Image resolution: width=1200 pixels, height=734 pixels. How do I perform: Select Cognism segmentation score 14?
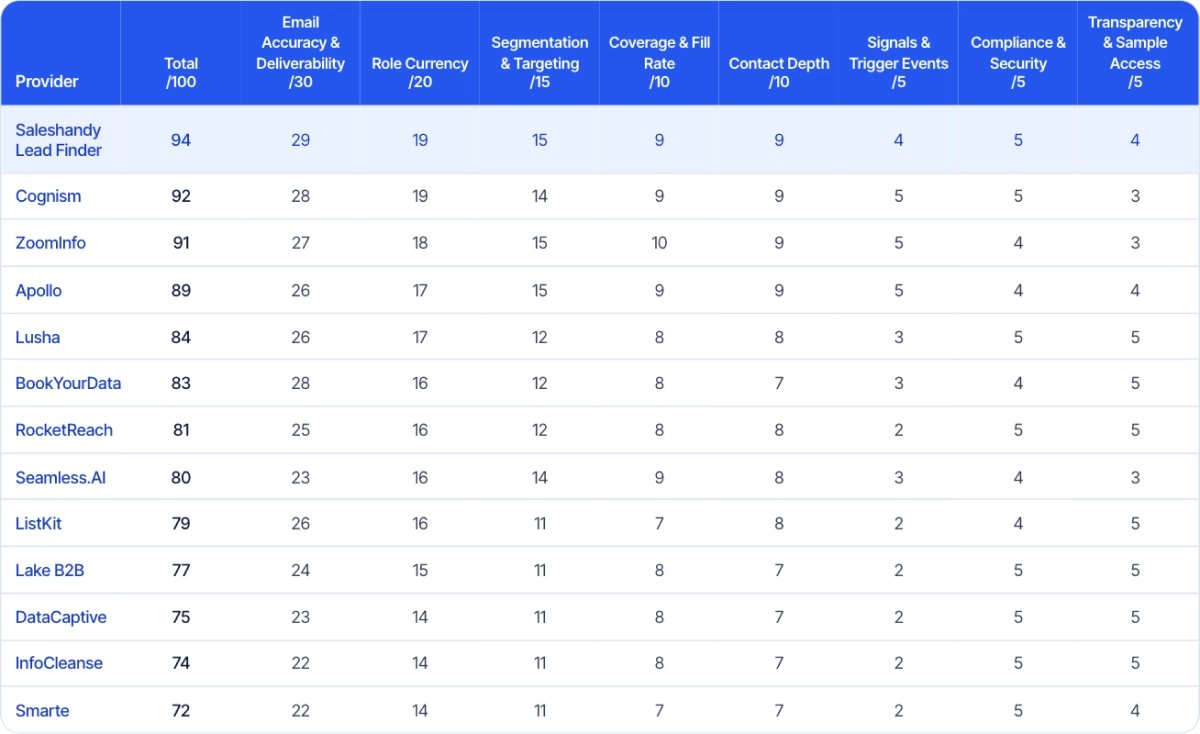540,196
